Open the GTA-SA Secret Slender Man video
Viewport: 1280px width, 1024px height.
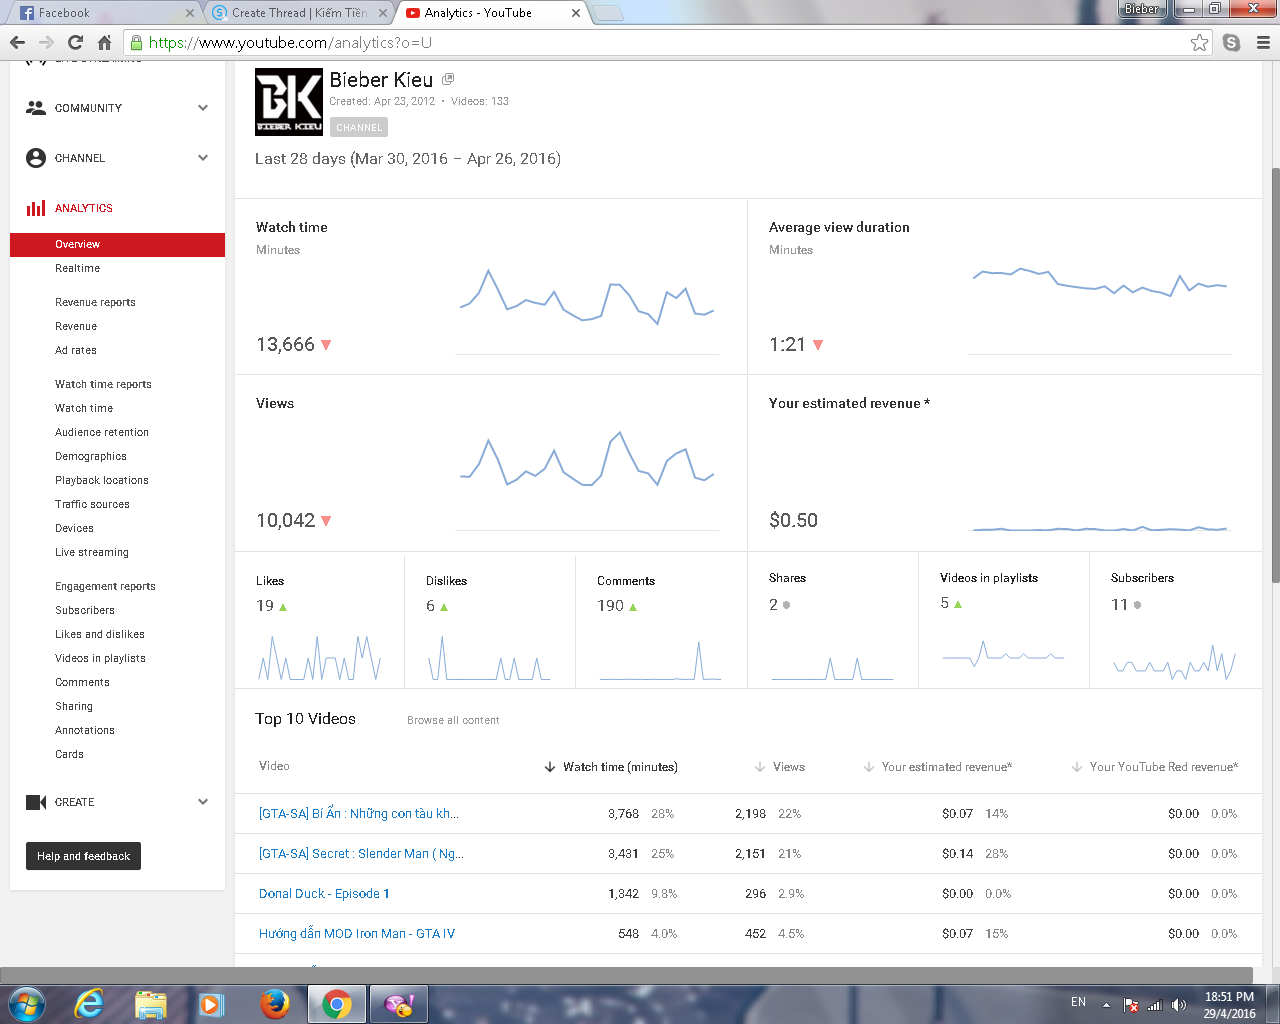[361, 854]
